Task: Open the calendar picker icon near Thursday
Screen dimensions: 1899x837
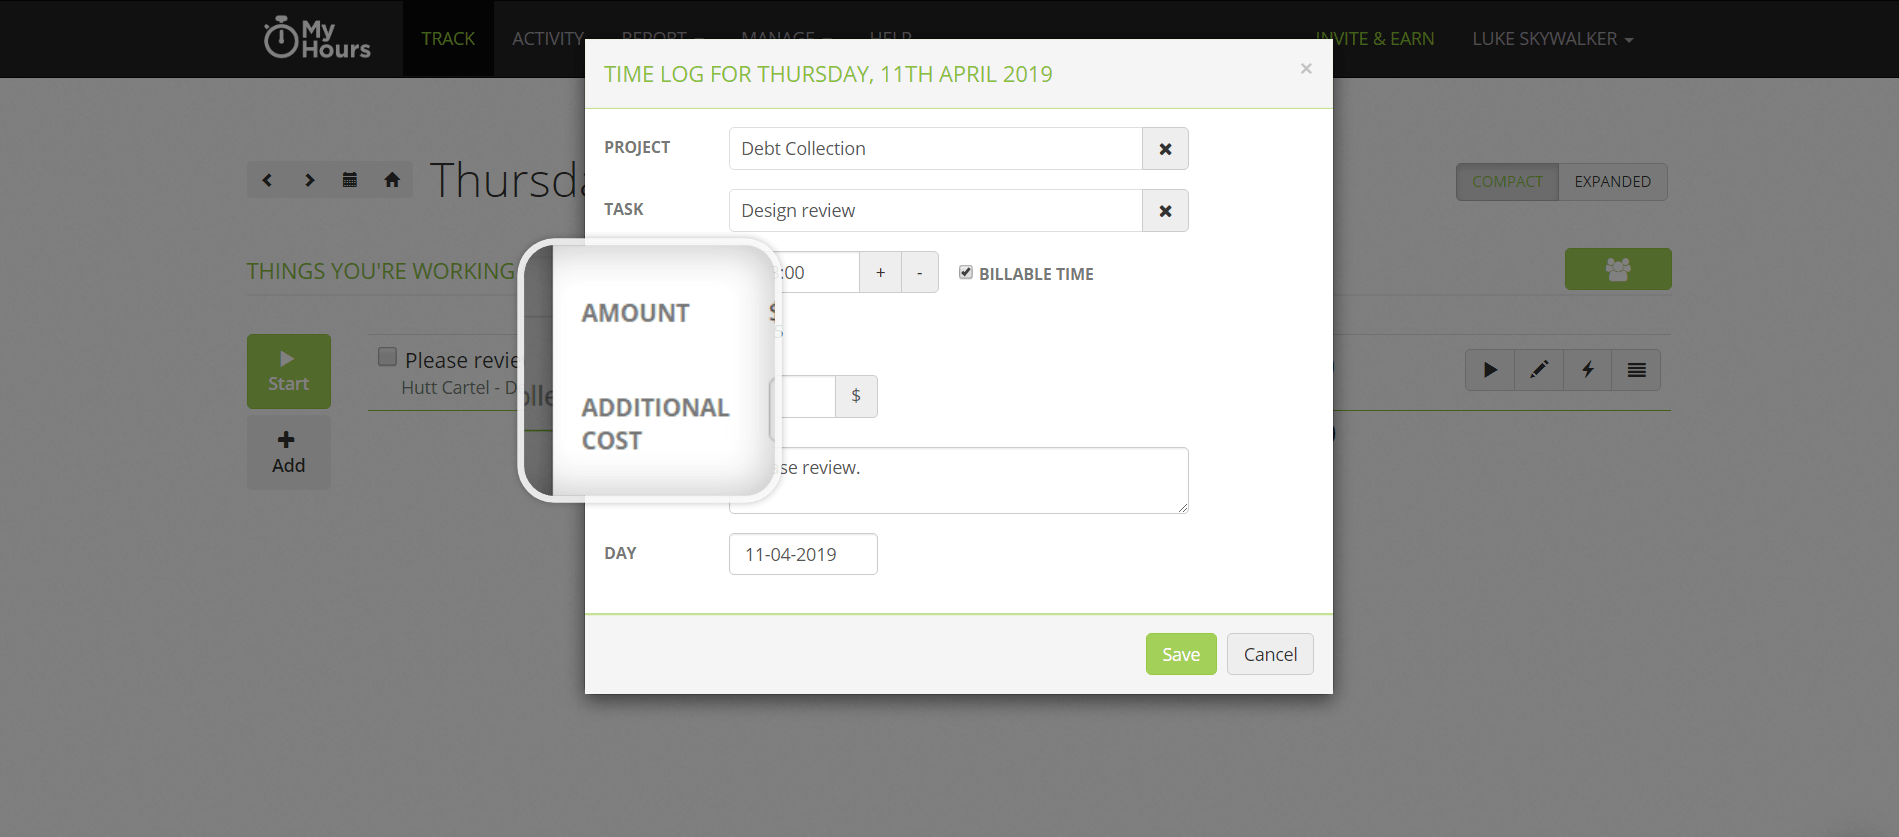Action: (x=349, y=179)
